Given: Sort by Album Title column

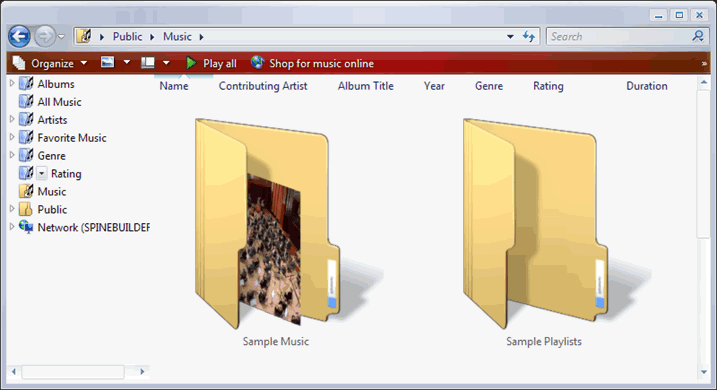Looking at the screenshot, I should click(365, 86).
